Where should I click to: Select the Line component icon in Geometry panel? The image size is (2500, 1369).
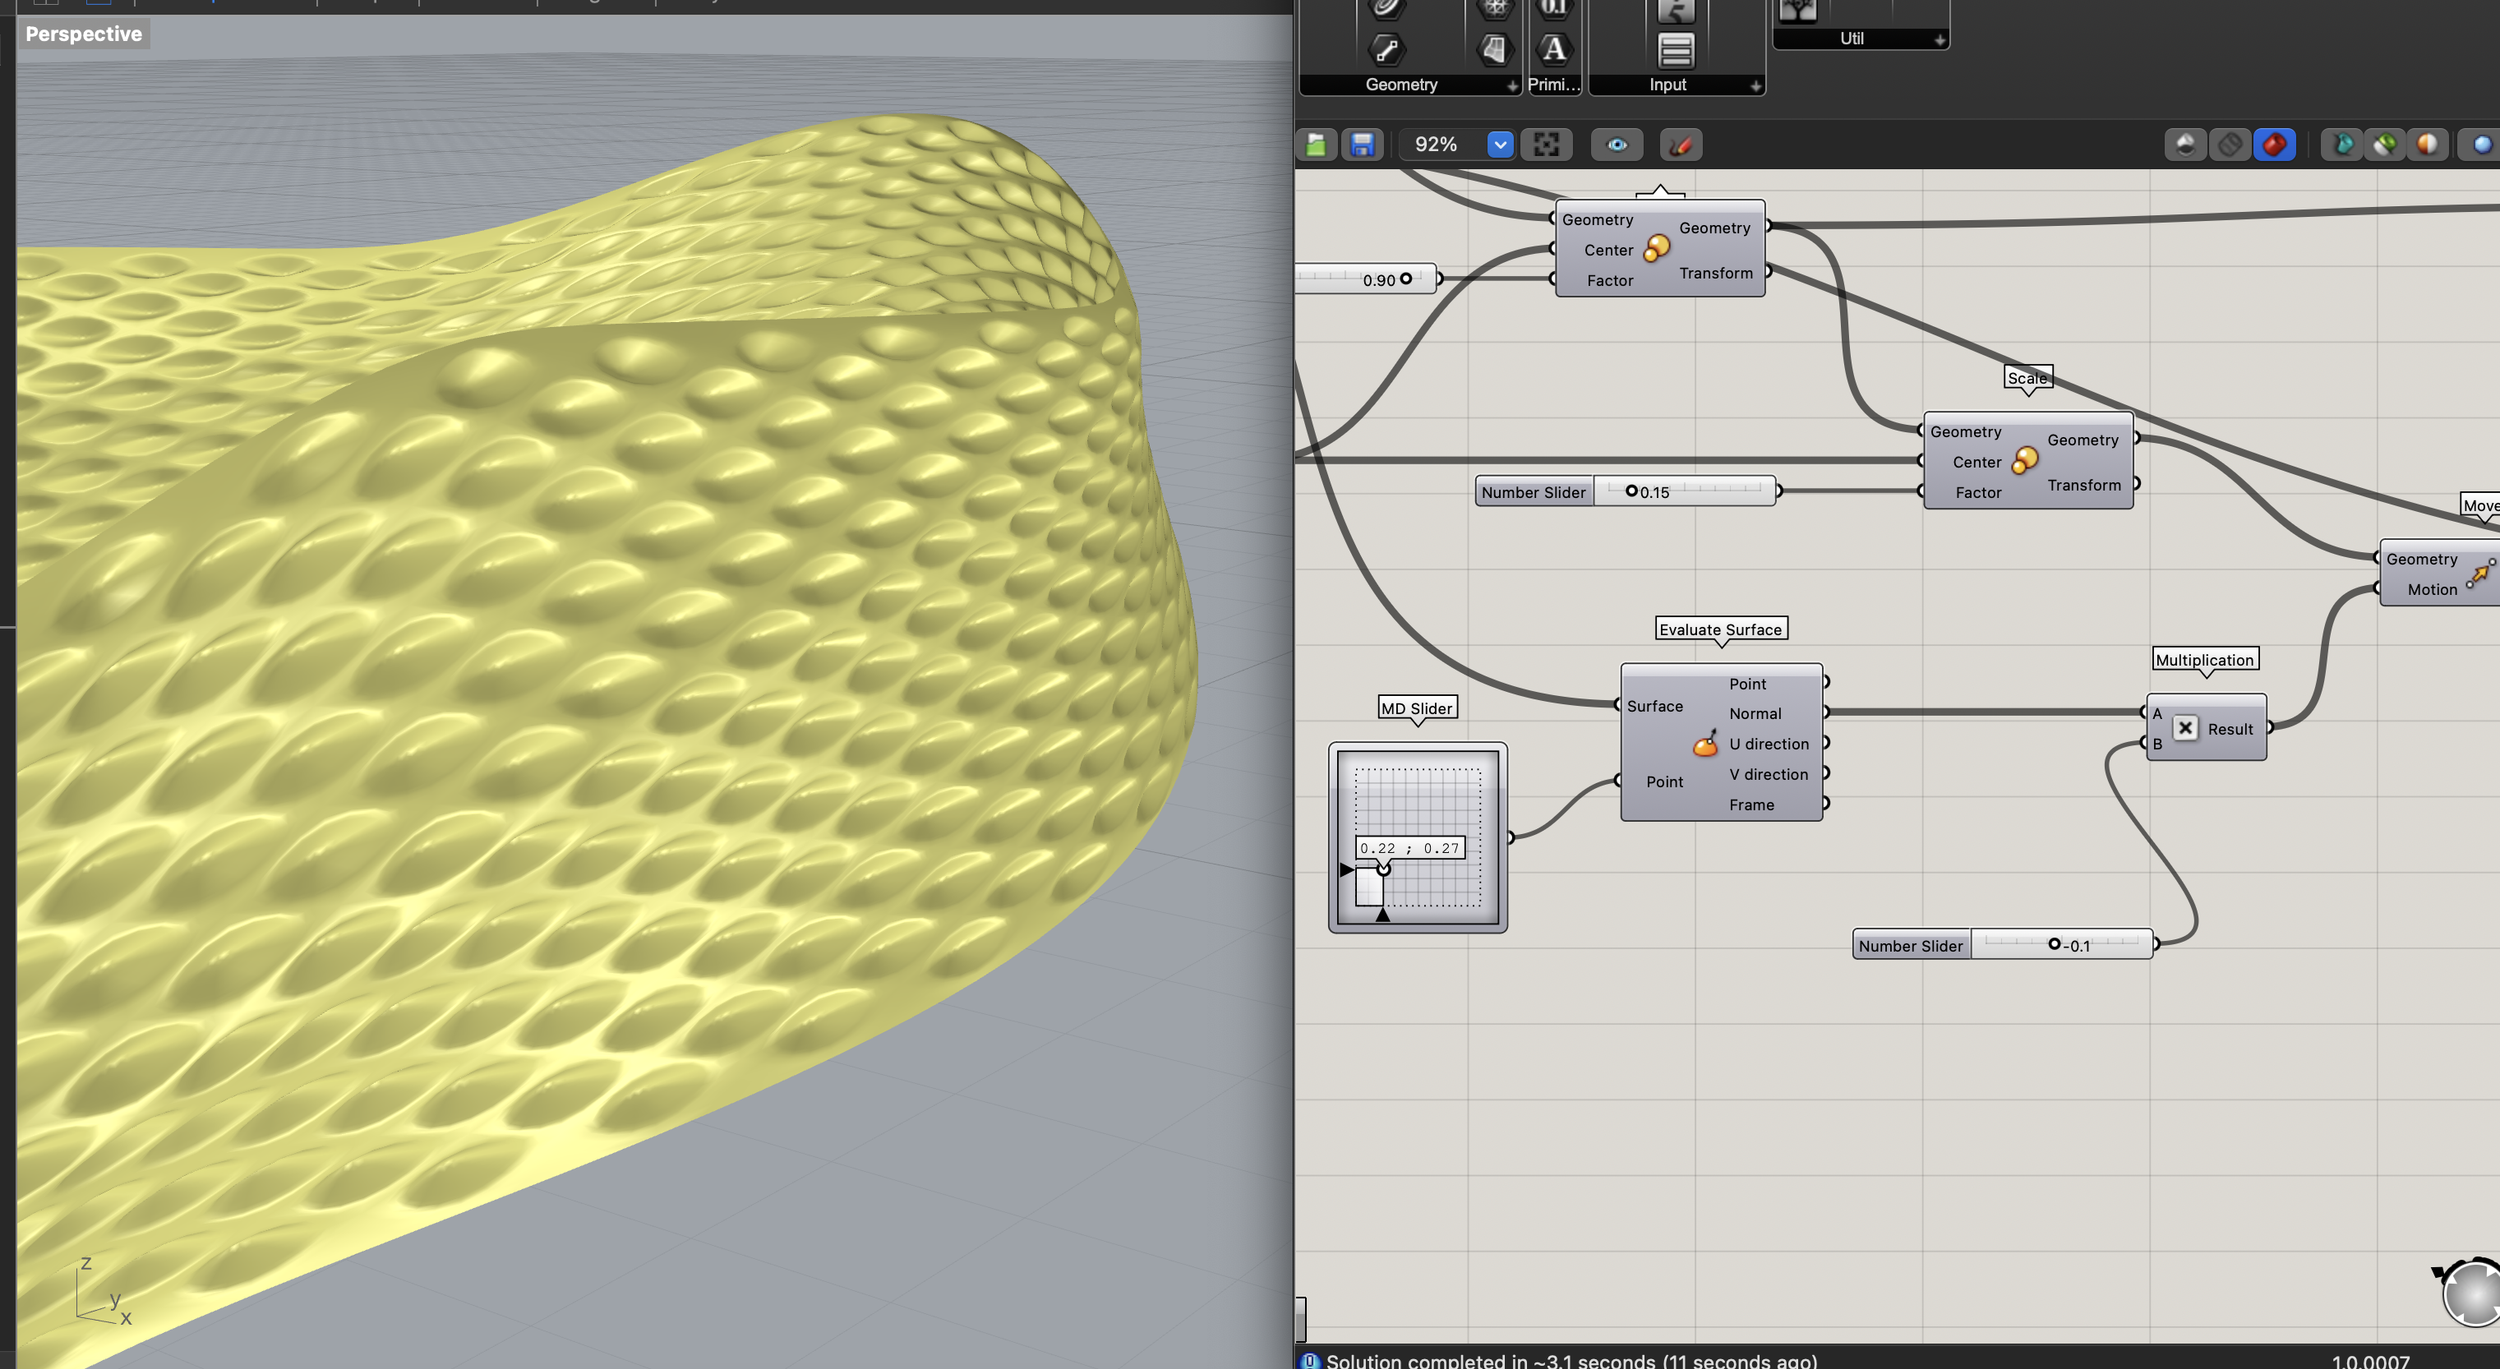1387,50
